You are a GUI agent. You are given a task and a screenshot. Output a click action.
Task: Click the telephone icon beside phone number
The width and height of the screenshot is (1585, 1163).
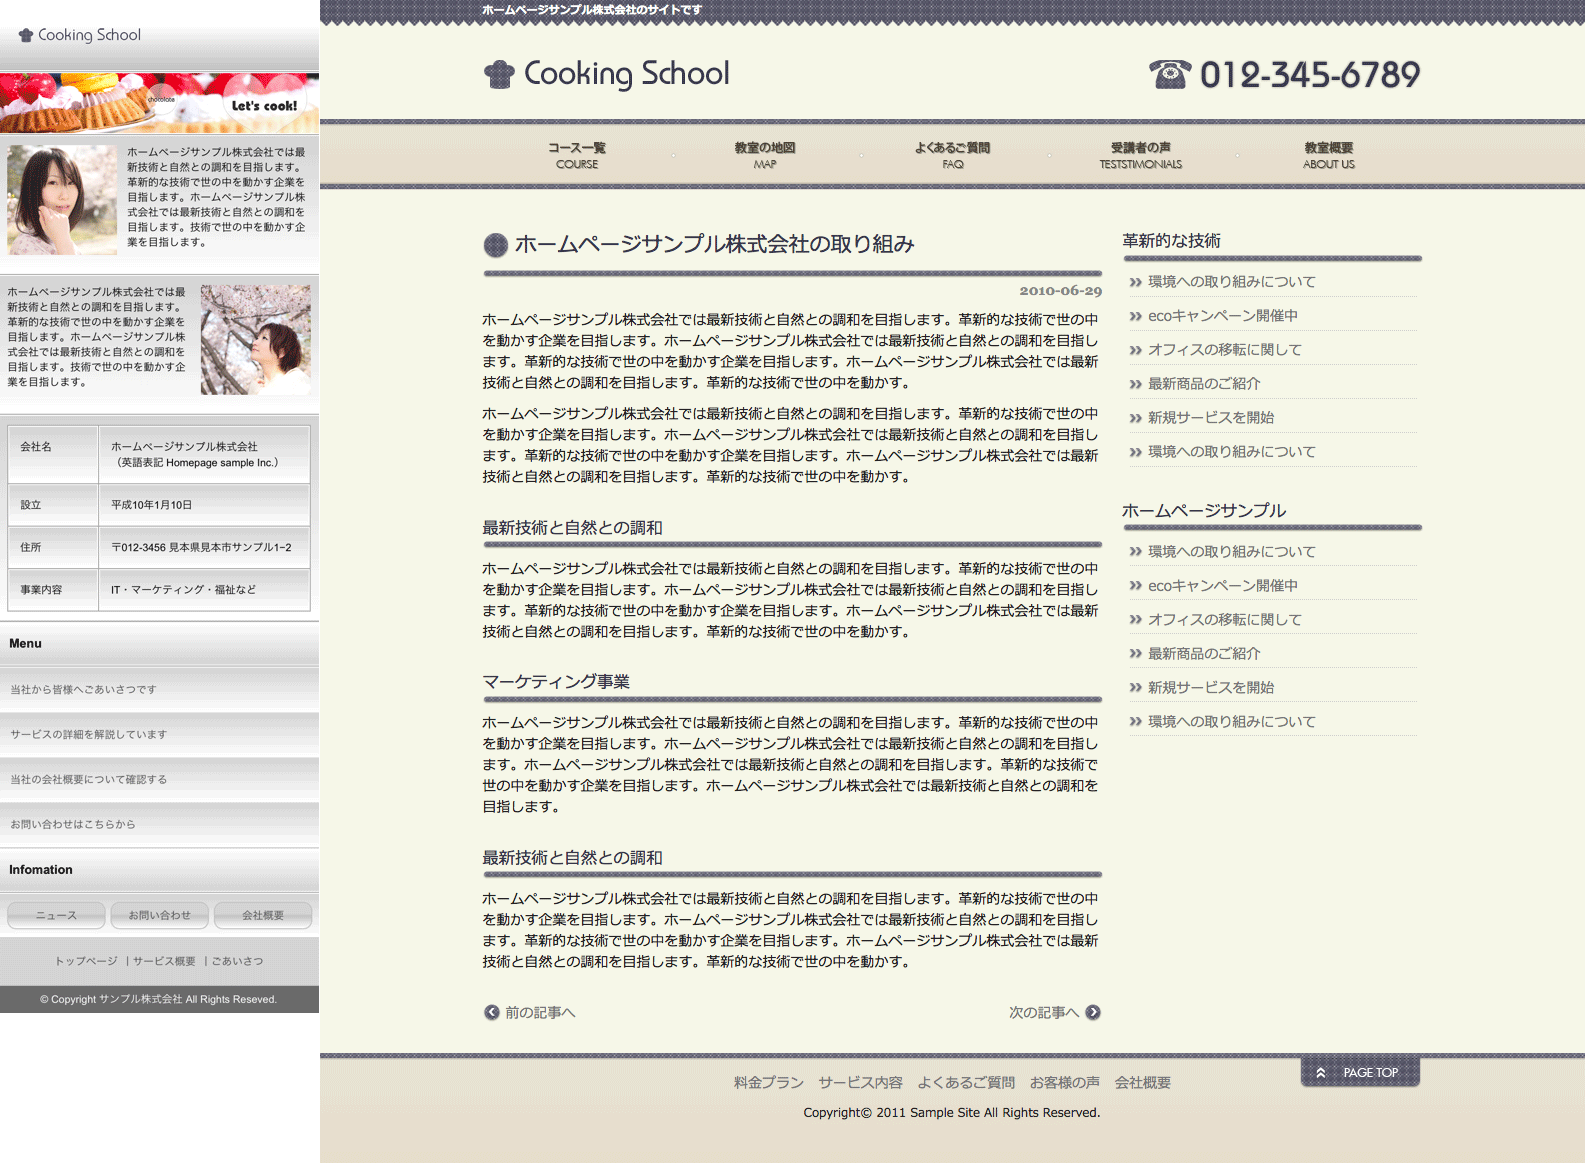[1169, 74]
